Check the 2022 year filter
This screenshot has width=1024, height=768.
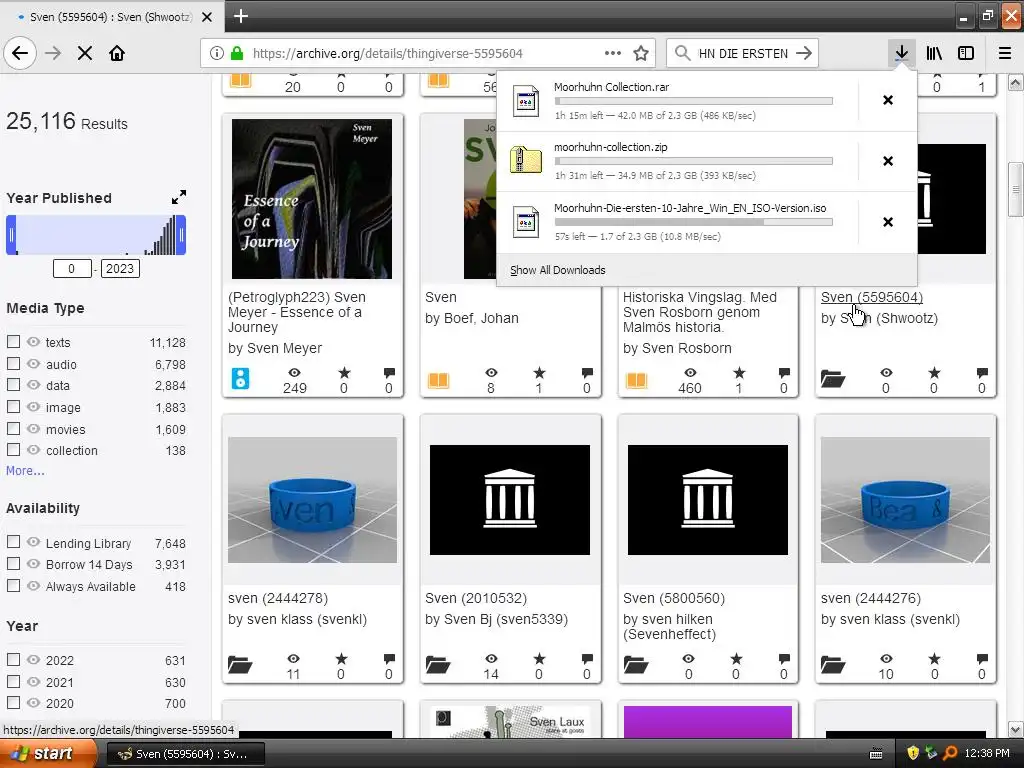click(x=13, y=660)
